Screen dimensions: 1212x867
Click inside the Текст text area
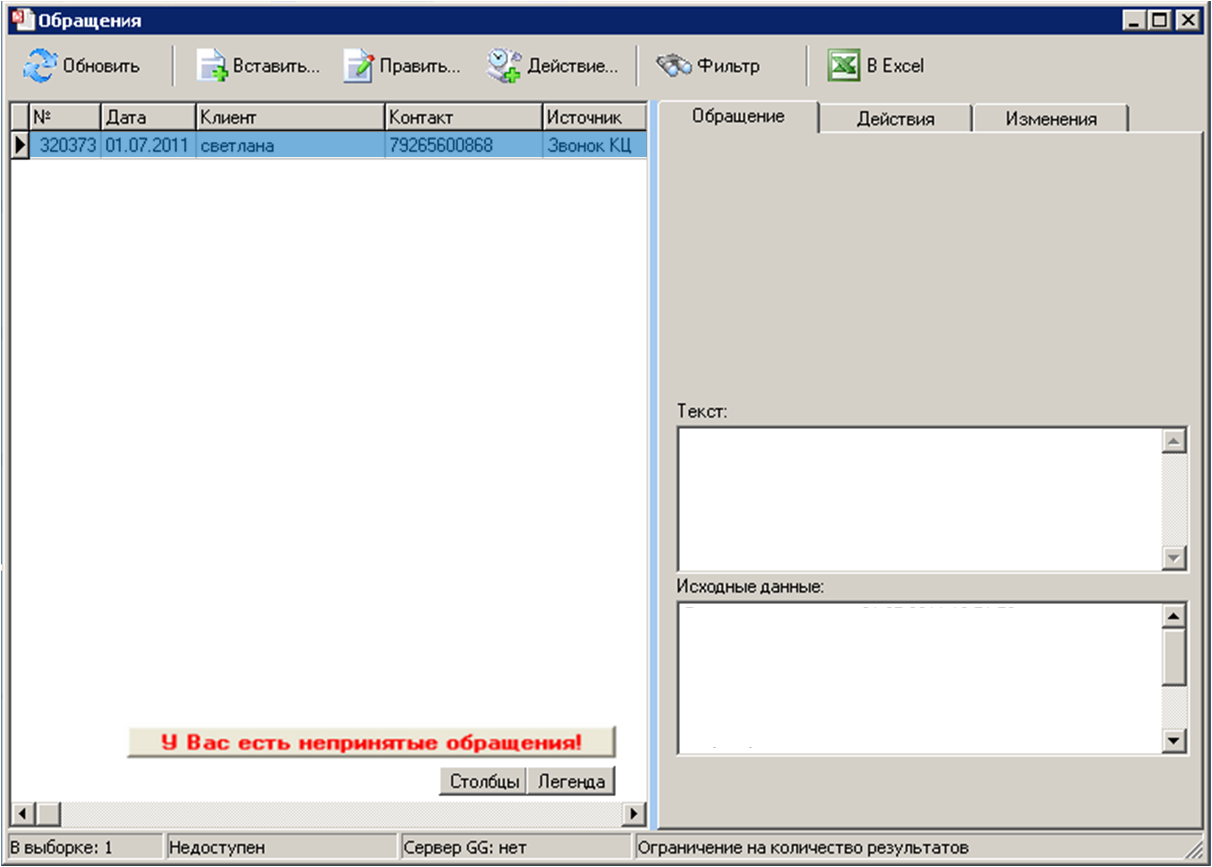click(x=920, y=499)
